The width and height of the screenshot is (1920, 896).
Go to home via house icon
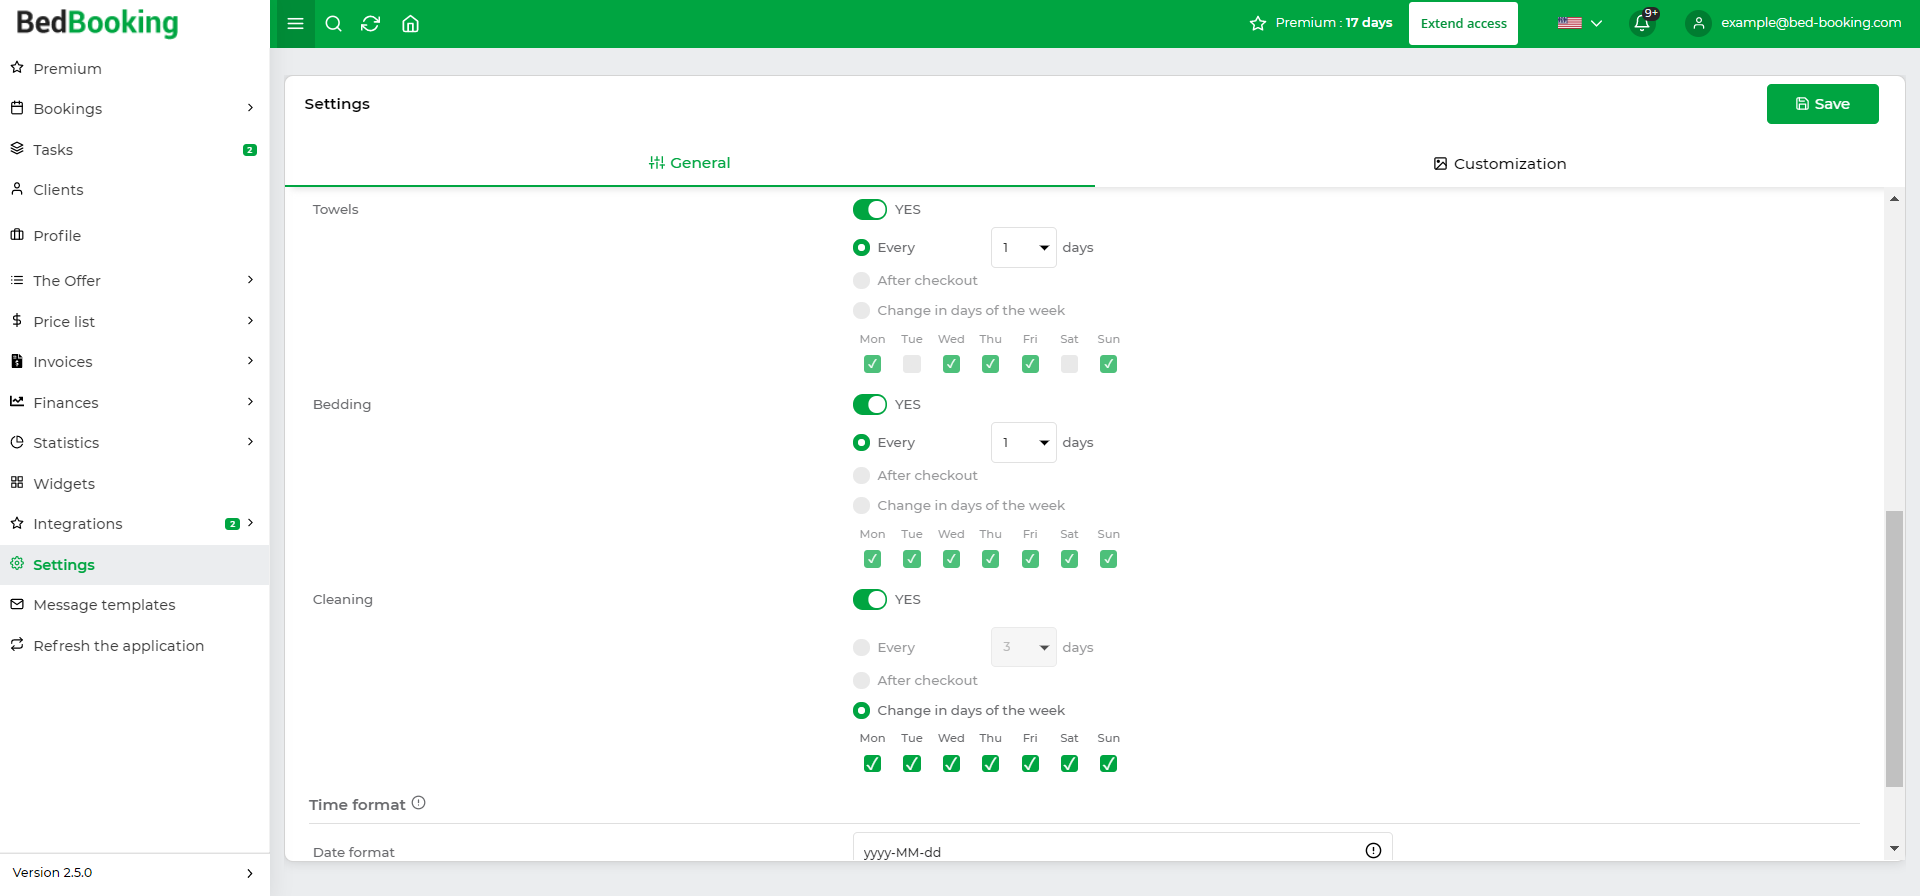410,24
